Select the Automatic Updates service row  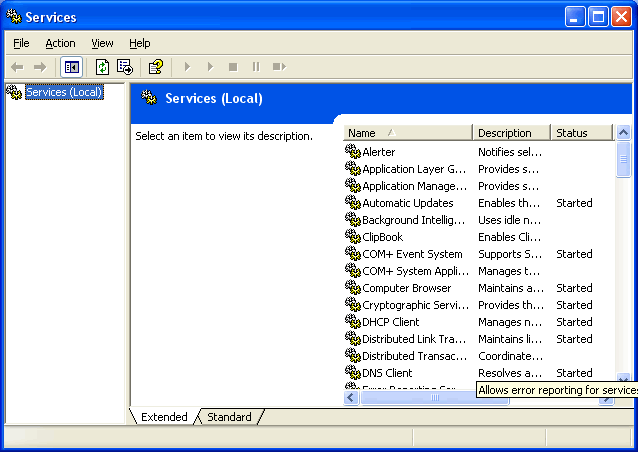407,203
